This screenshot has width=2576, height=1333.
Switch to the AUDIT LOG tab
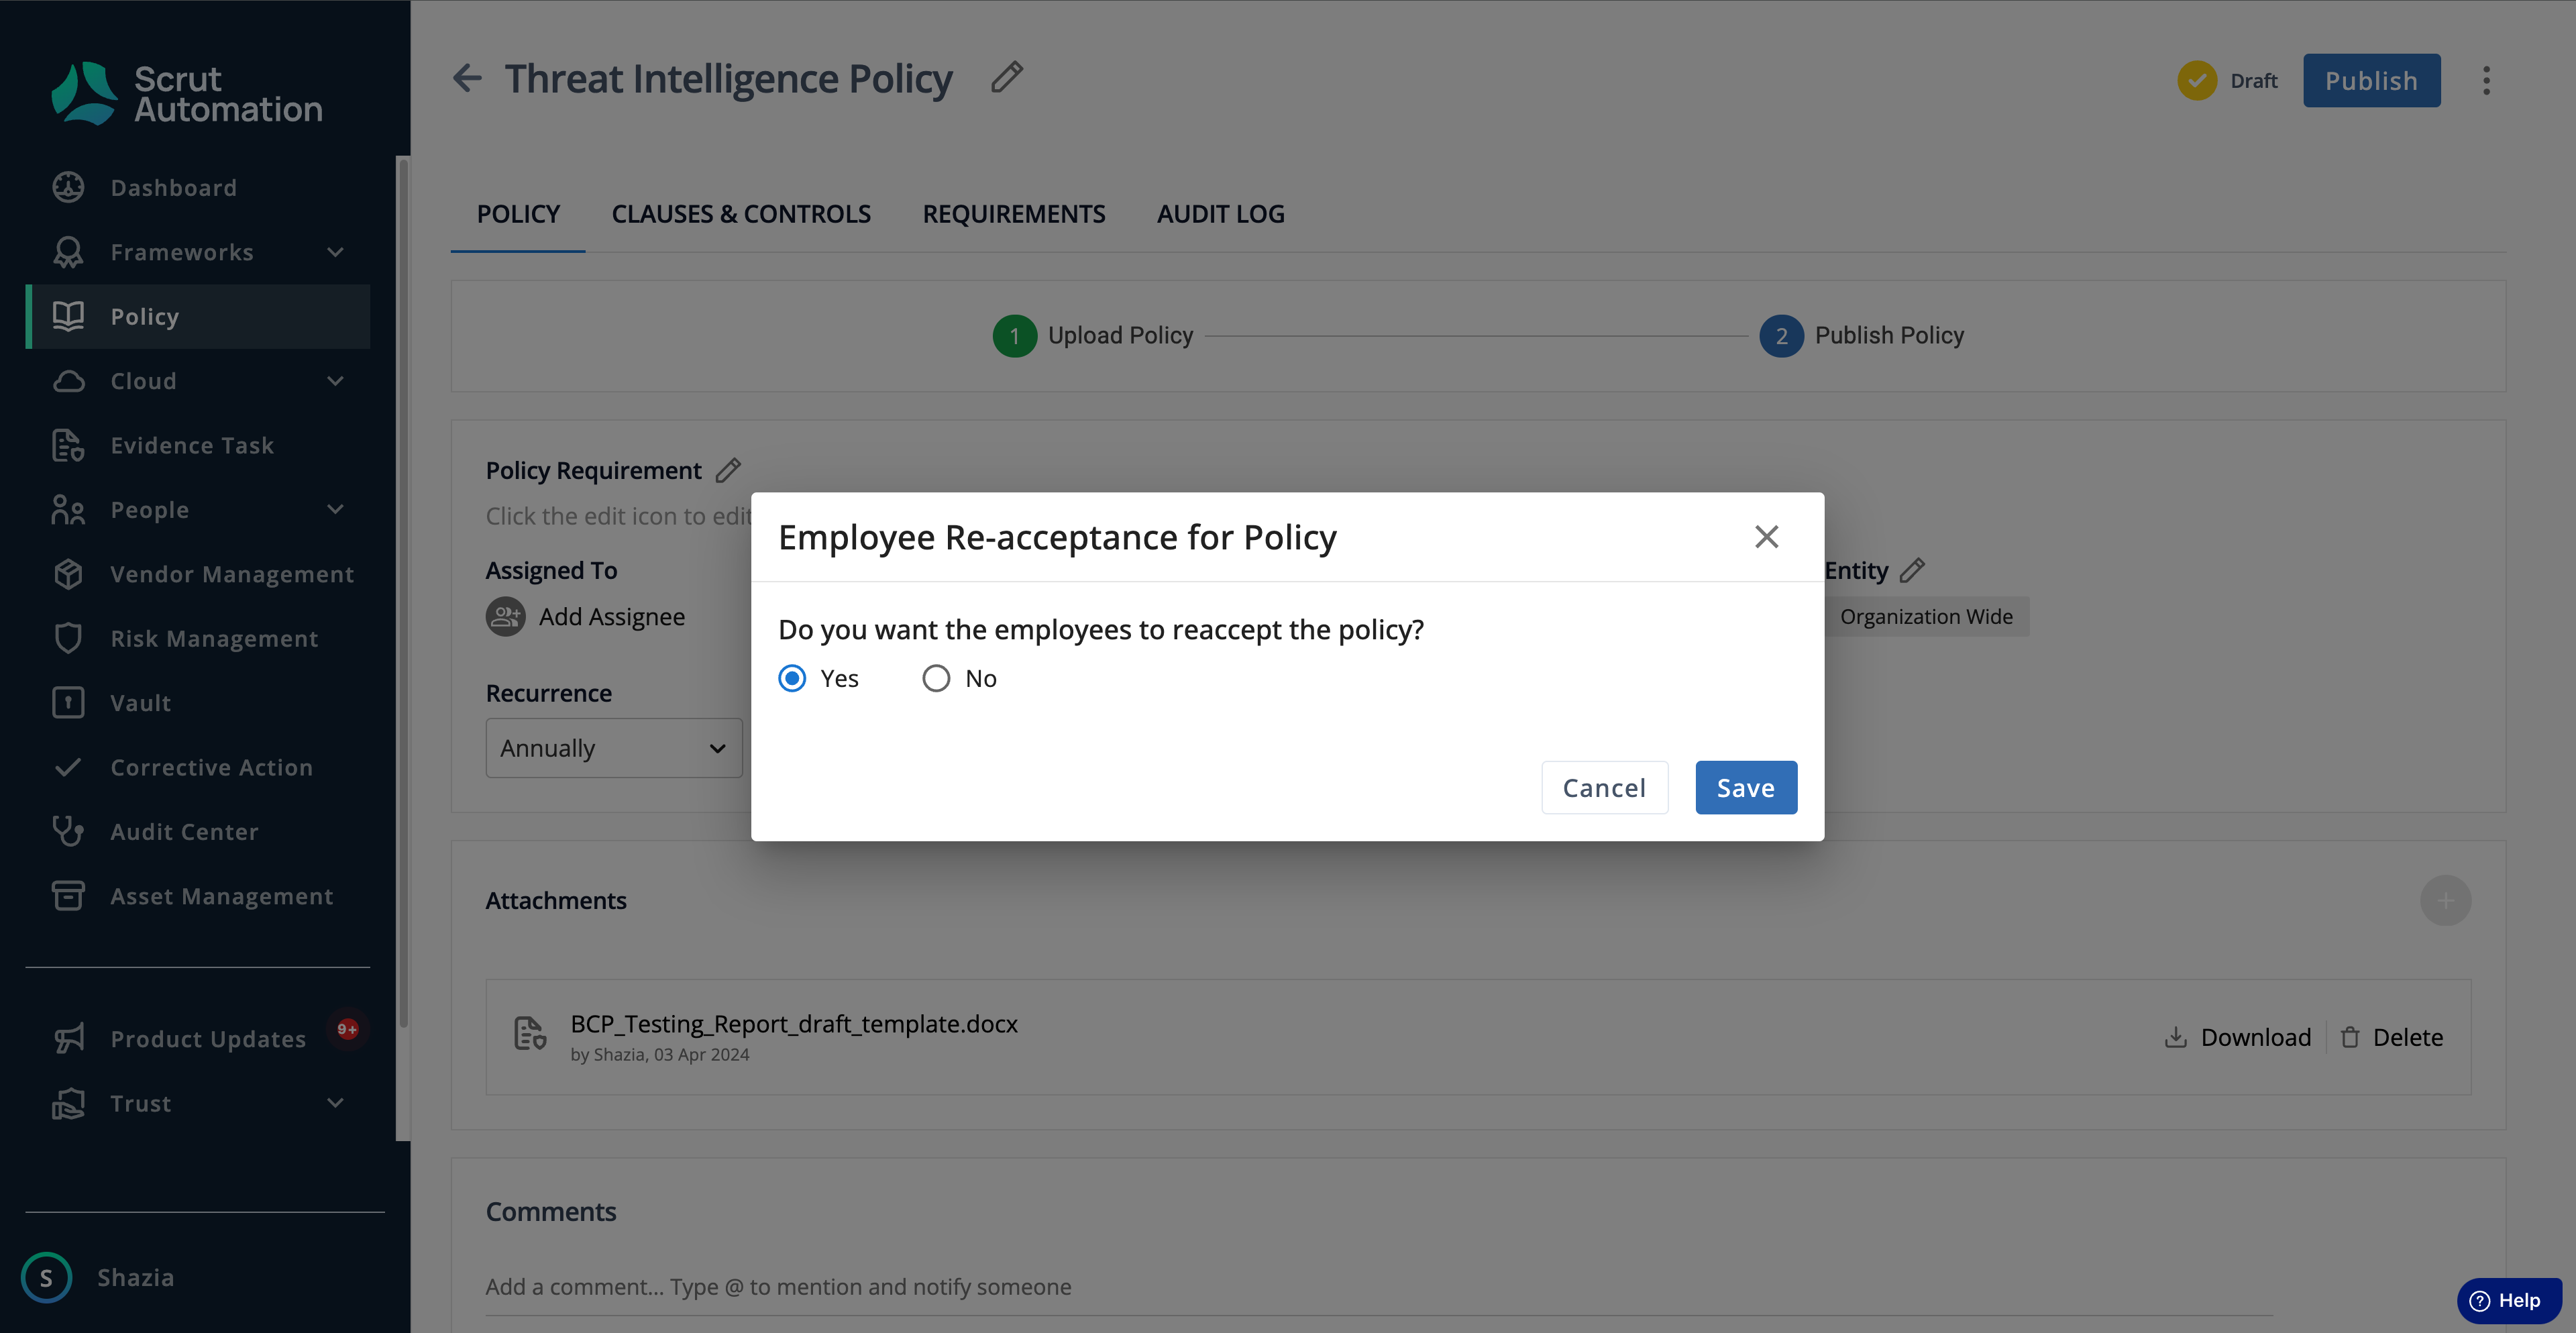(x=1221, y=214)
